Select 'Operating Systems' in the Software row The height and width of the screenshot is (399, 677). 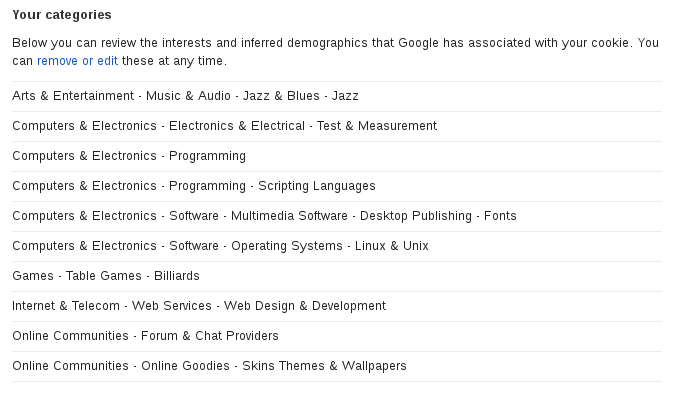coord(287,246)
